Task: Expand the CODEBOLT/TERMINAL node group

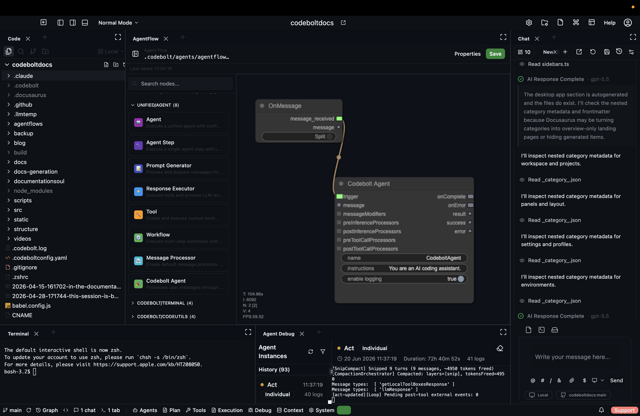Action: click(133, 303)
